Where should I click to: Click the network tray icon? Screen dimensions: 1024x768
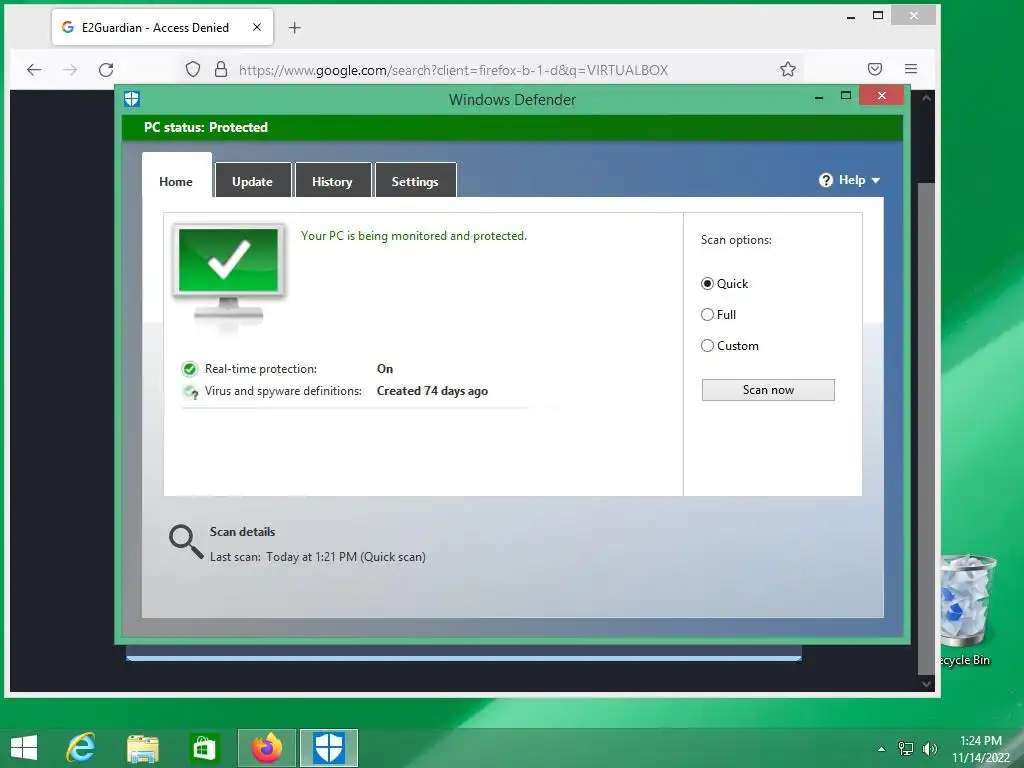906,749
